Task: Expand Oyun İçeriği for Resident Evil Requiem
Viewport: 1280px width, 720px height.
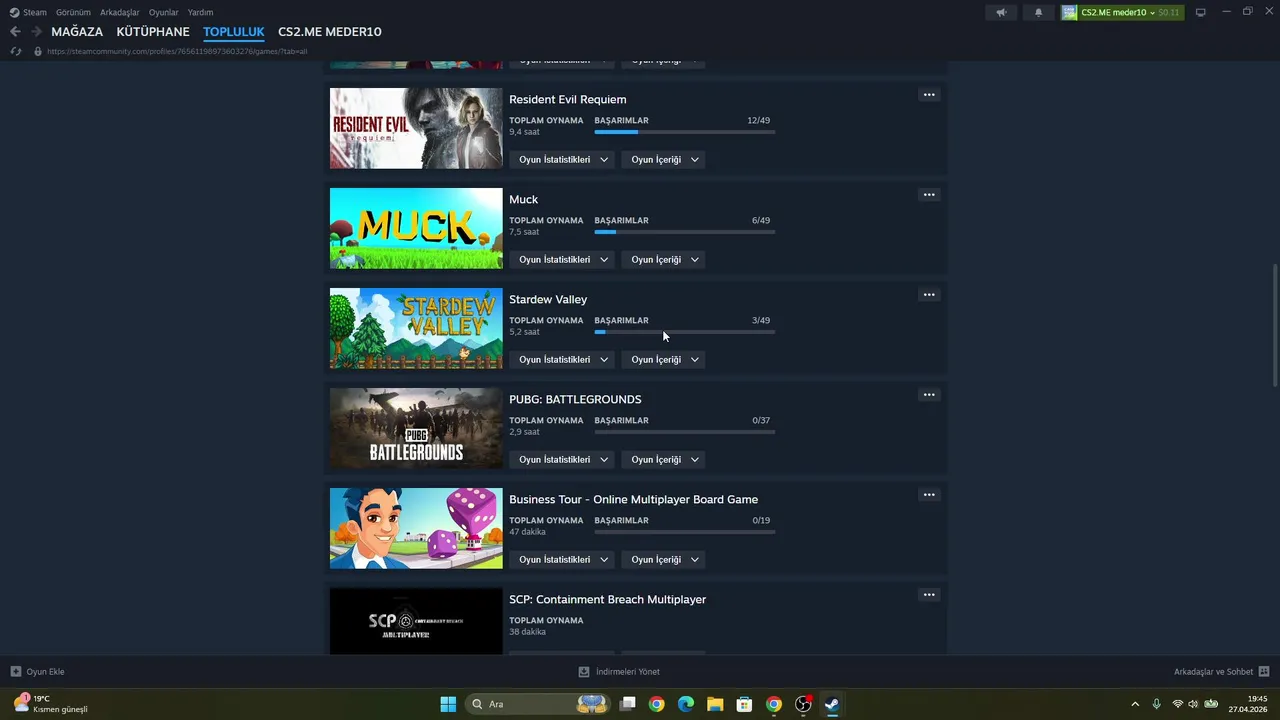Action: [664, 160]
